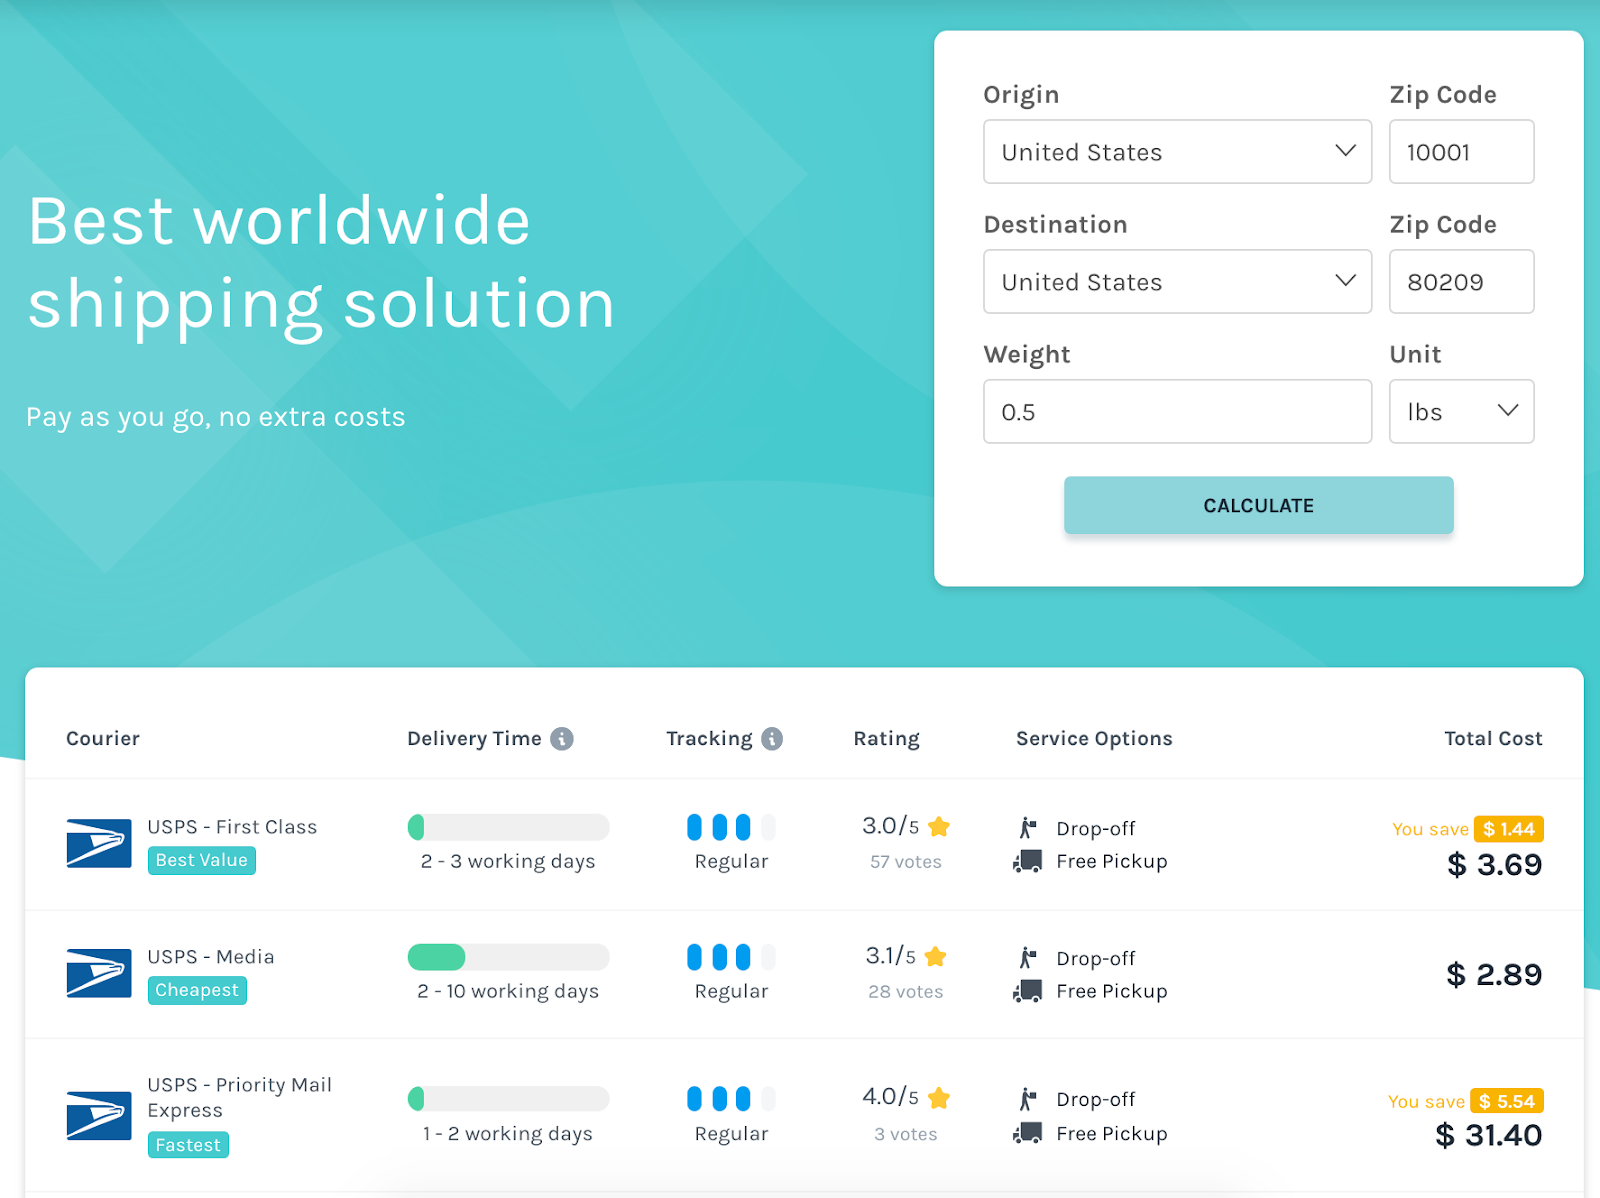The height and width of the screenshot is (1198, 1600).
Task: Click the Origin Zip Code field
Action: 1461,152
